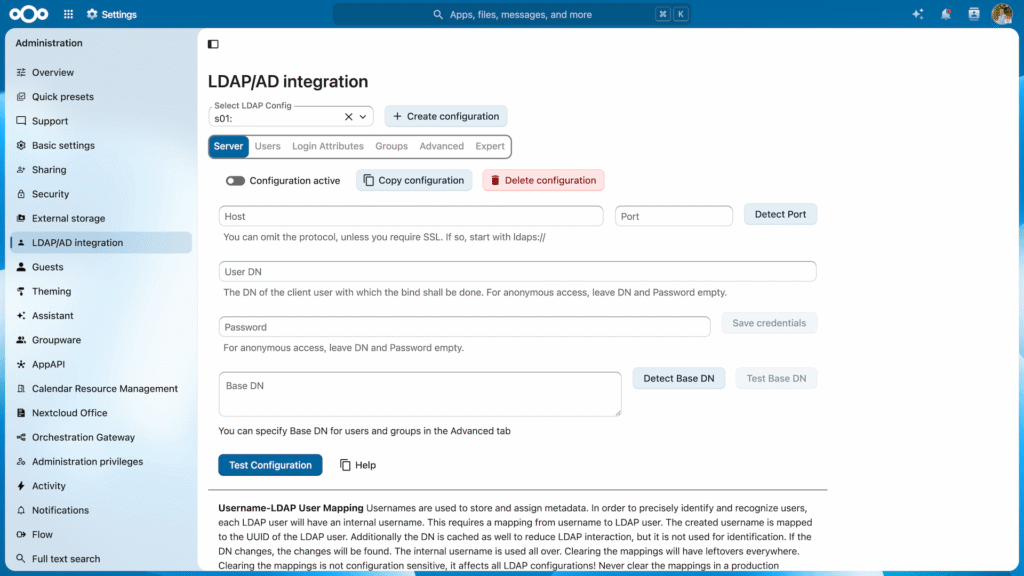The image size is (1024, 576).
Task: Open the app grid launcher icon
Action: (69, 14)
